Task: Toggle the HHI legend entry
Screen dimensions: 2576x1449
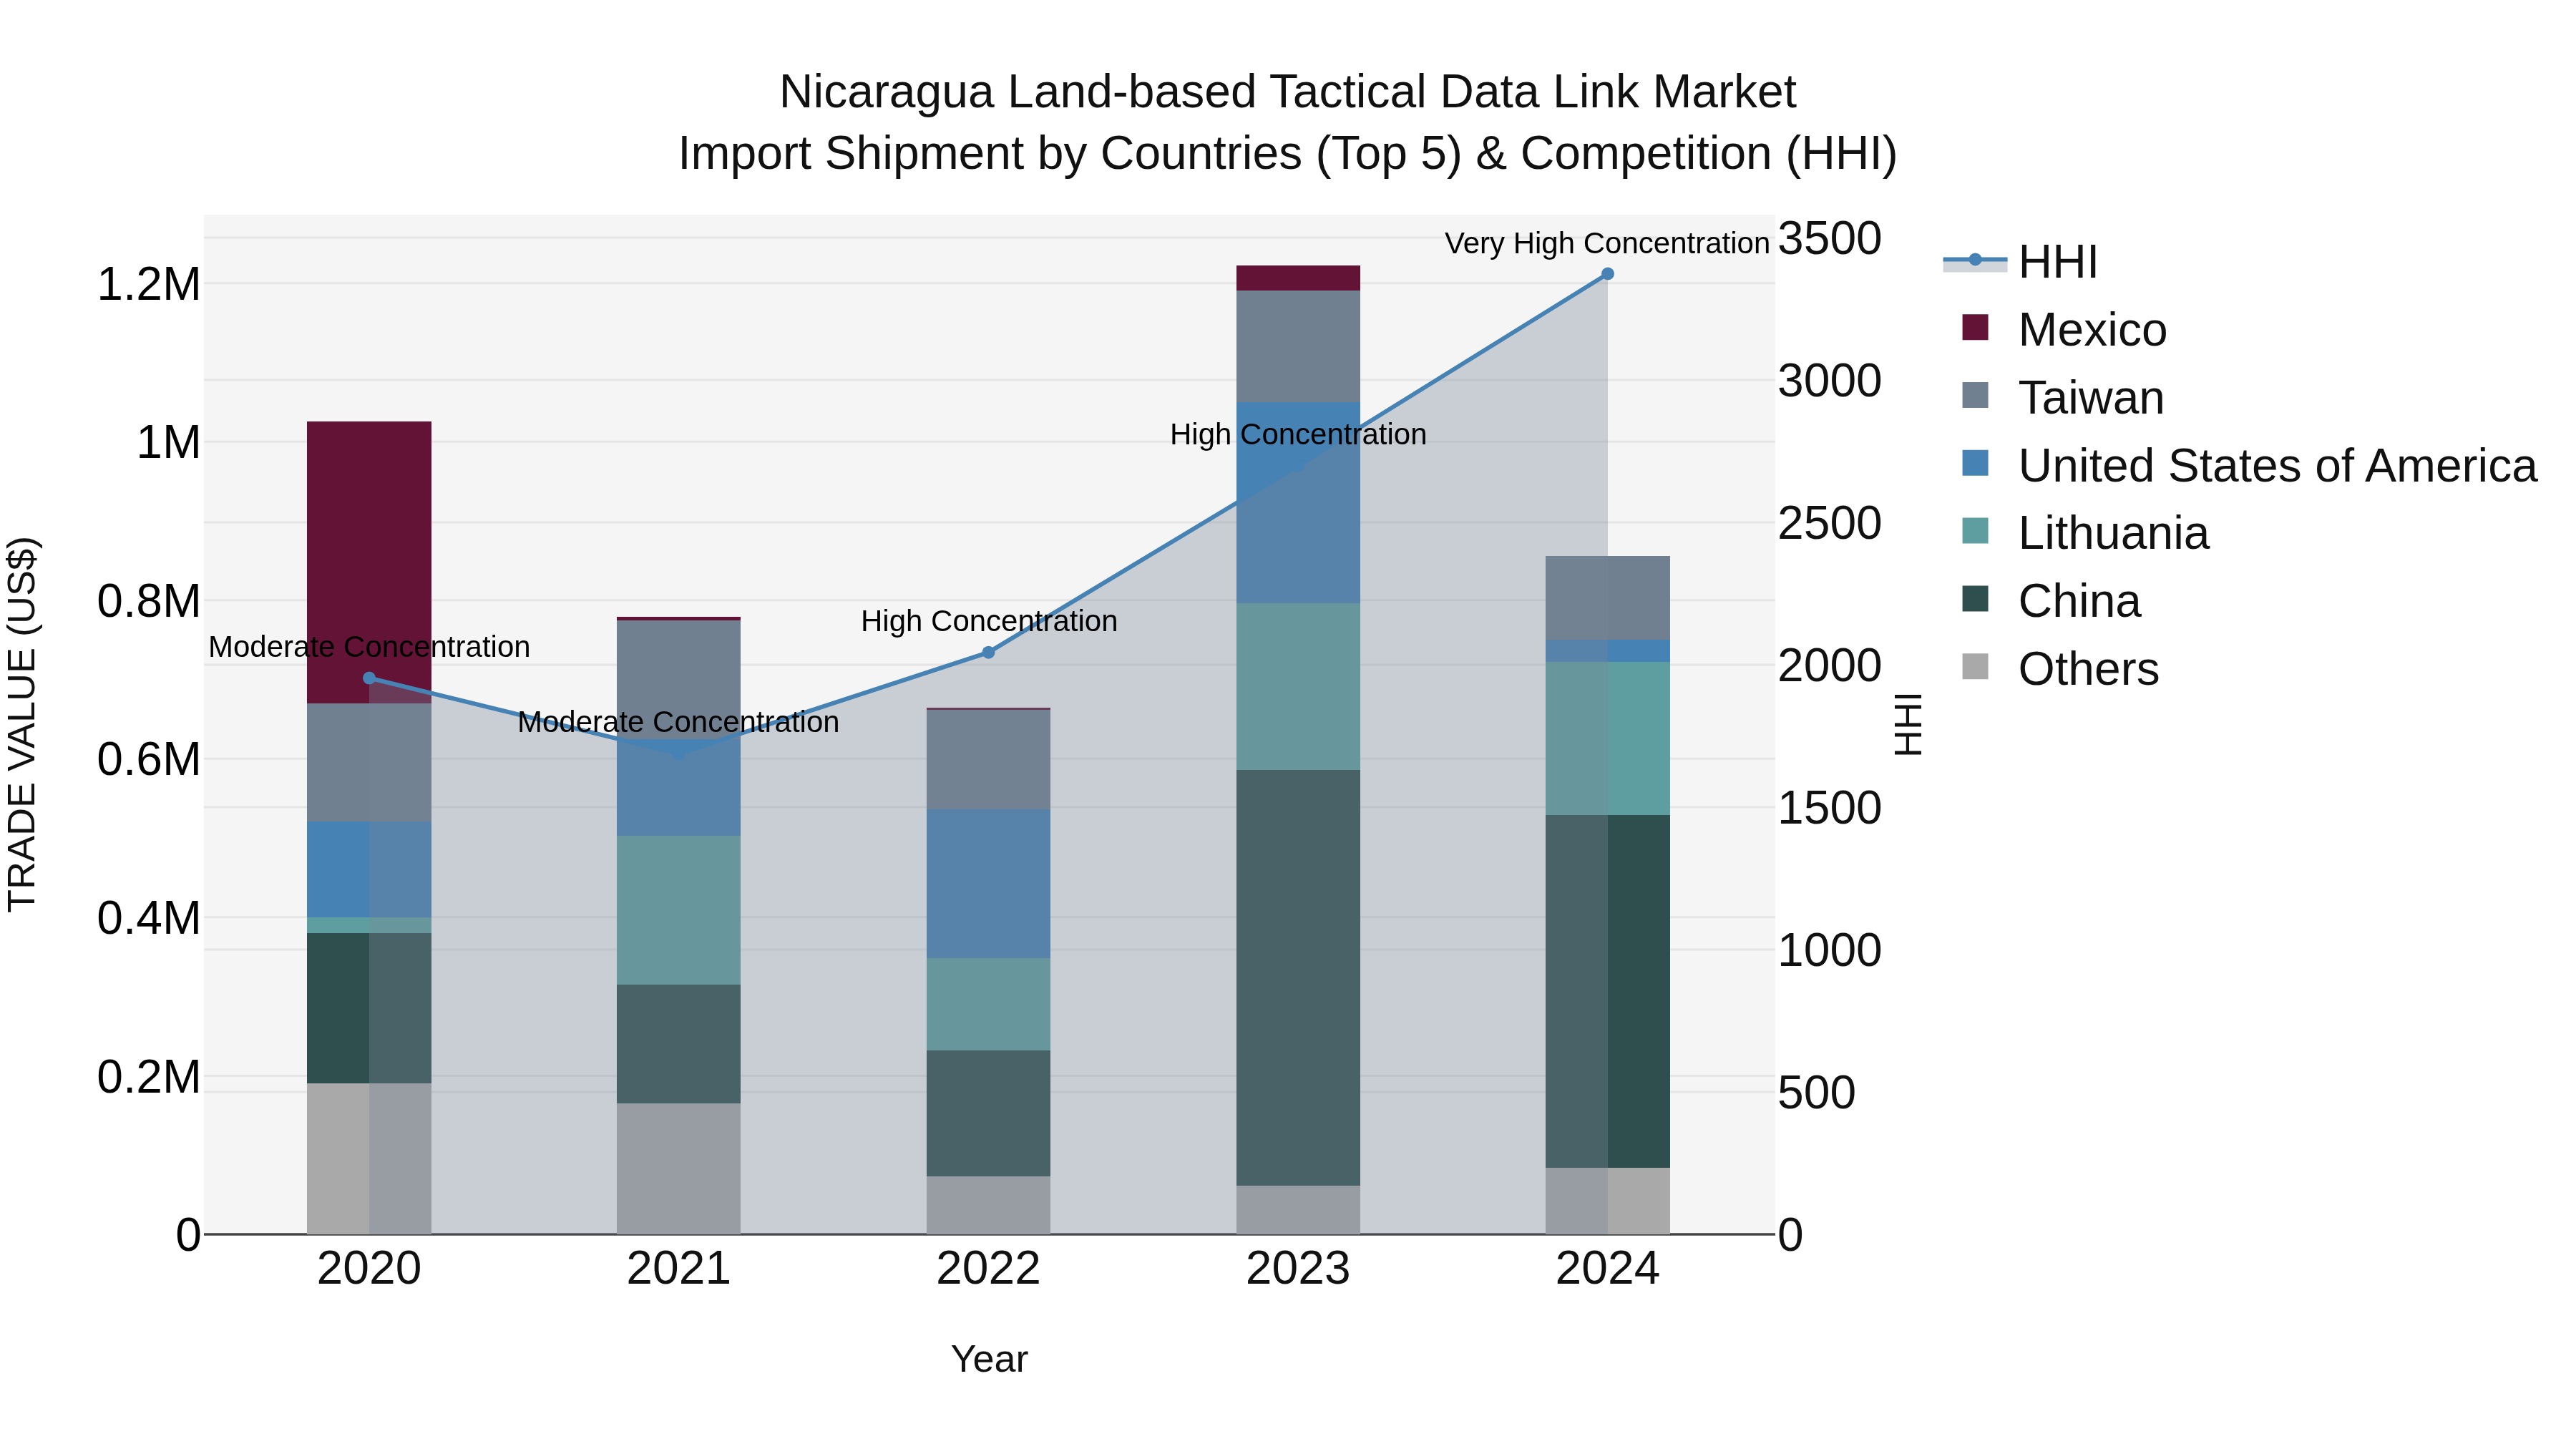Action: (x=2020, y=262)
